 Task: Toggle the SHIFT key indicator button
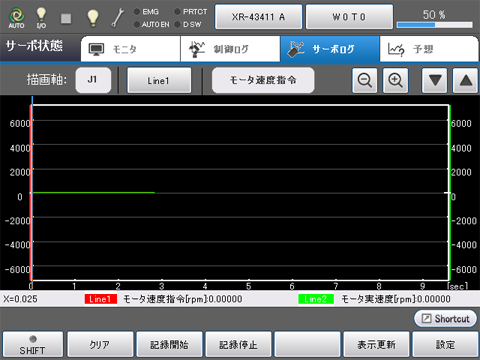[32, 344]
